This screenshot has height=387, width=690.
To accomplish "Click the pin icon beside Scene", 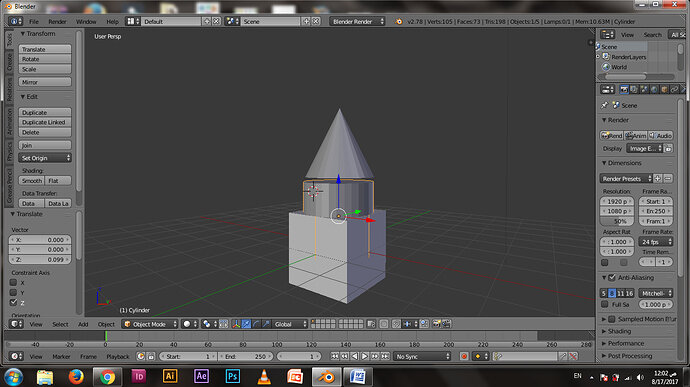I will point(605,105).
